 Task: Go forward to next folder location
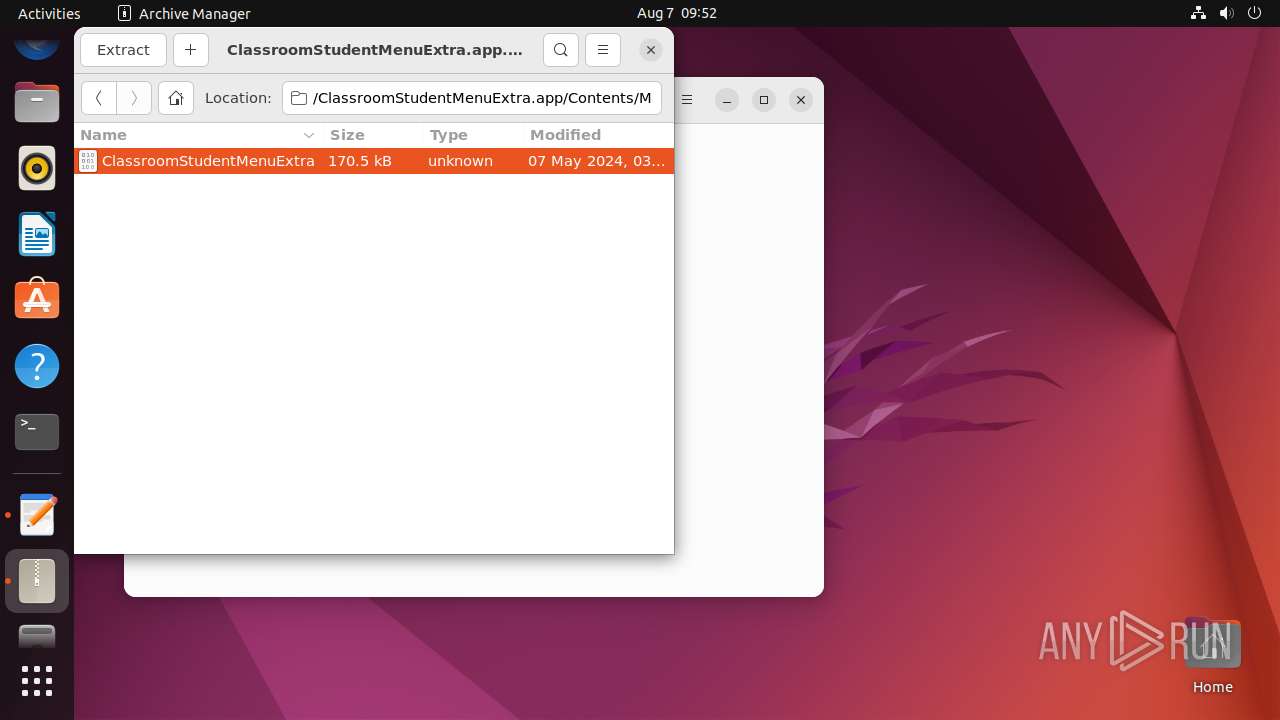[x=134, y=98]
